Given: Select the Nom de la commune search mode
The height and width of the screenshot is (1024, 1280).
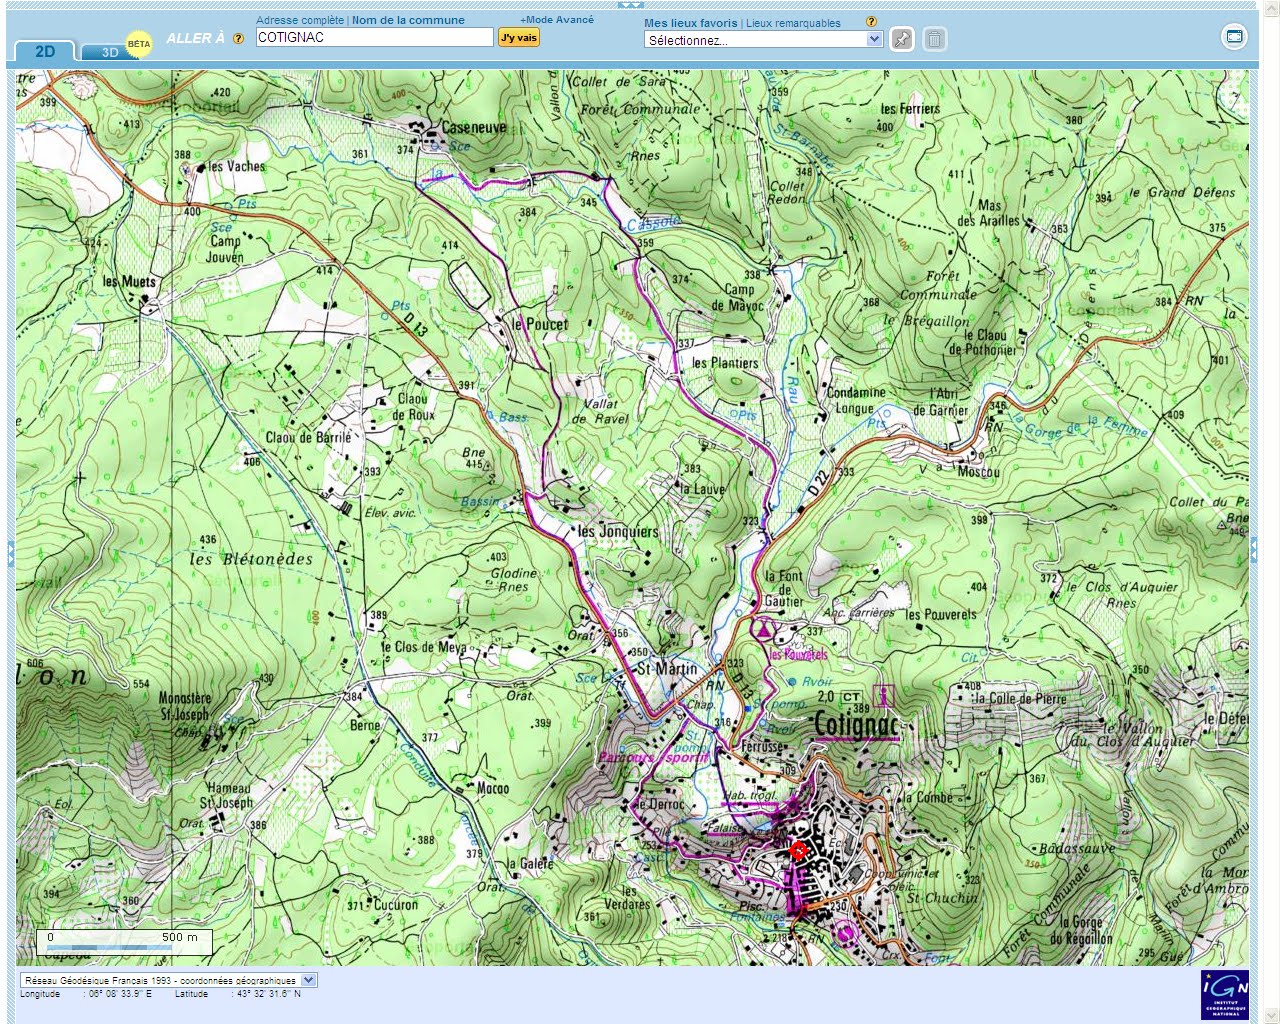Looking at the screenshot, I should point(408,20).
